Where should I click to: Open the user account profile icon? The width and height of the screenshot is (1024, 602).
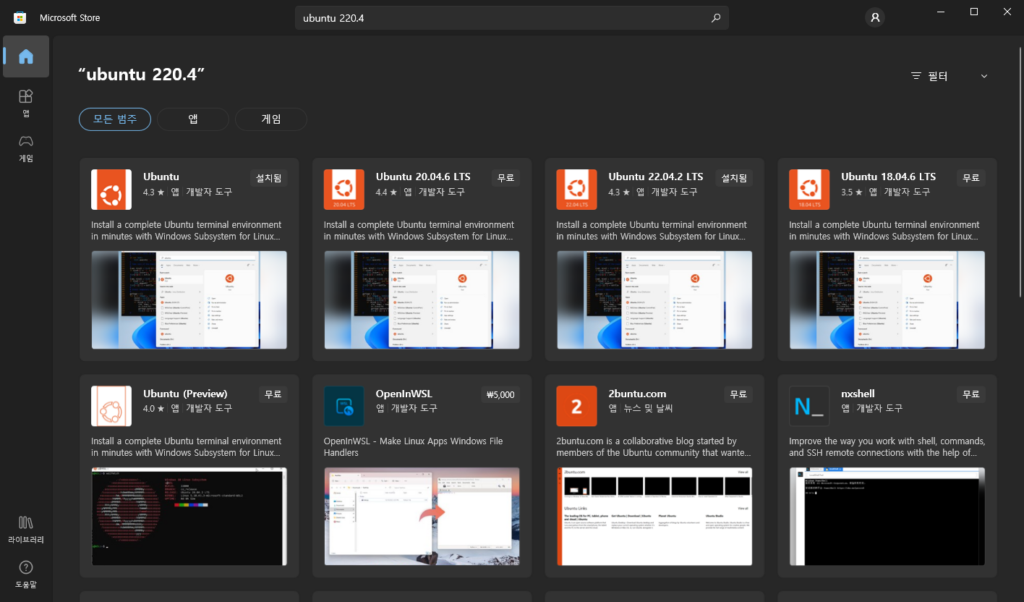tap(875, 18)
